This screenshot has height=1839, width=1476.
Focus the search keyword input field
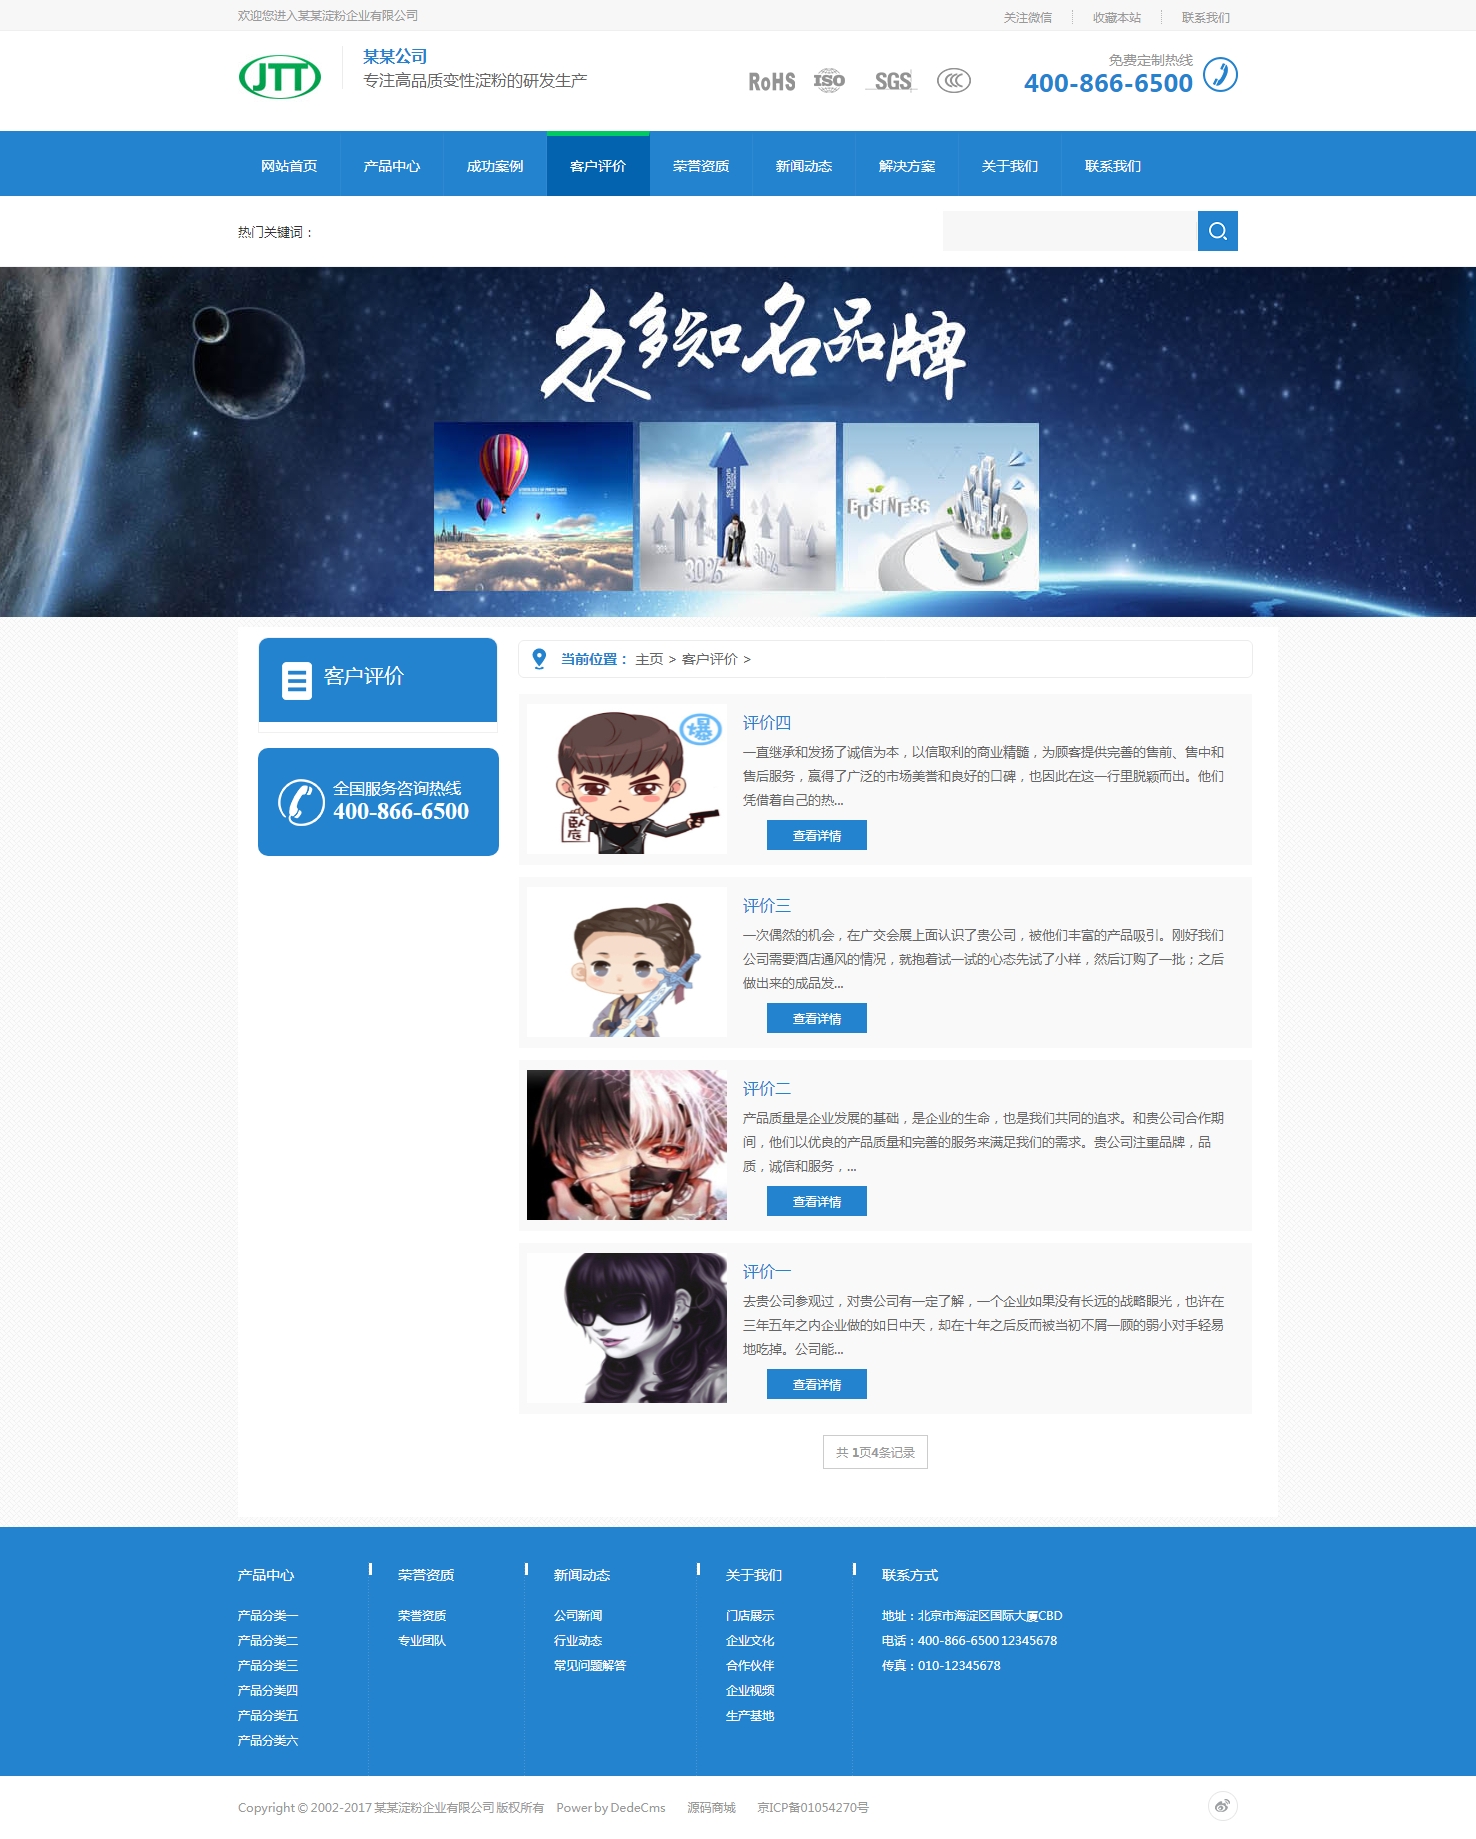coord(1069,231)
